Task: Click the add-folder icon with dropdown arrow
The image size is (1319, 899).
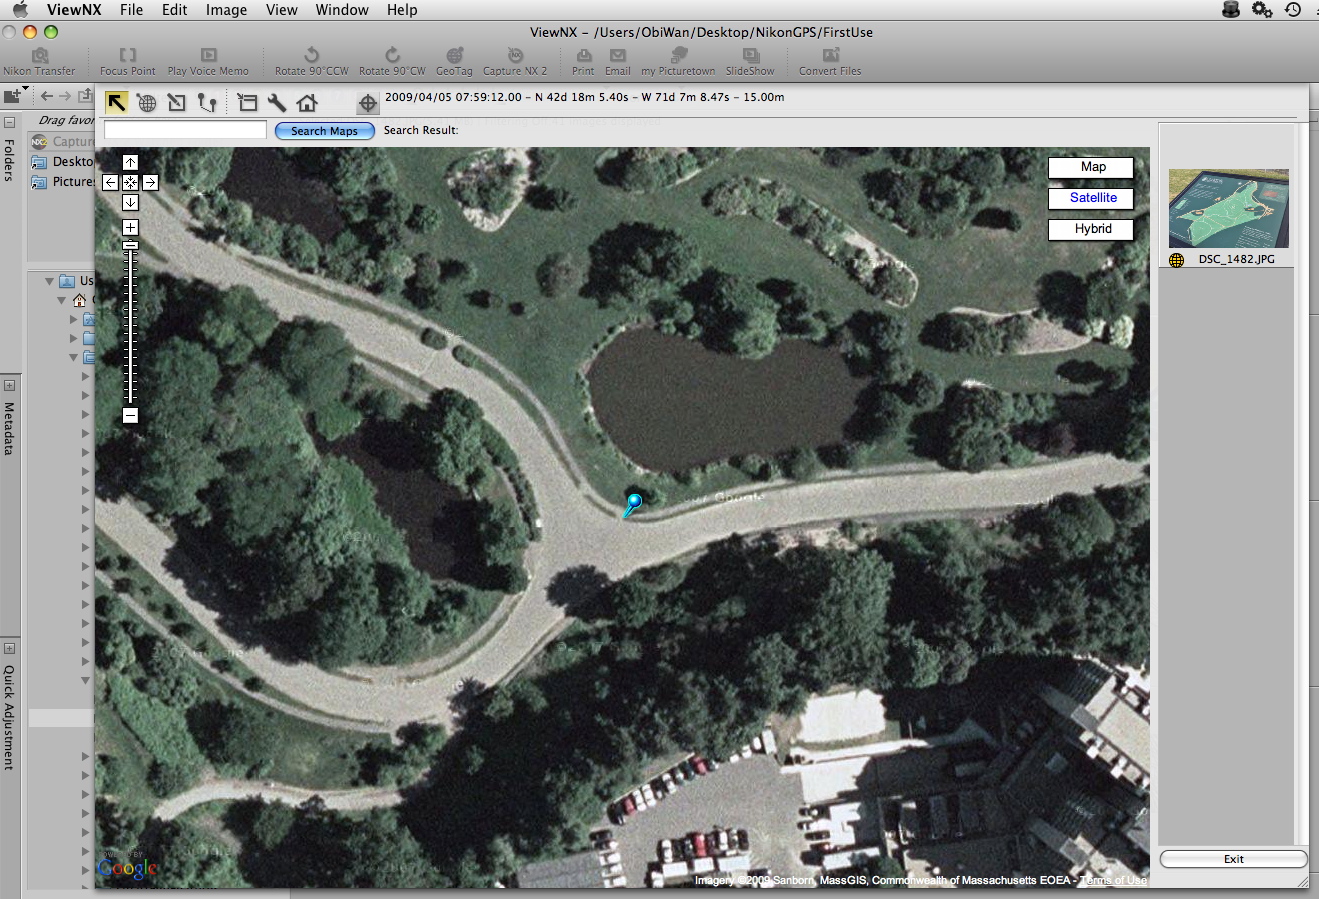Action: pos(16,95)
